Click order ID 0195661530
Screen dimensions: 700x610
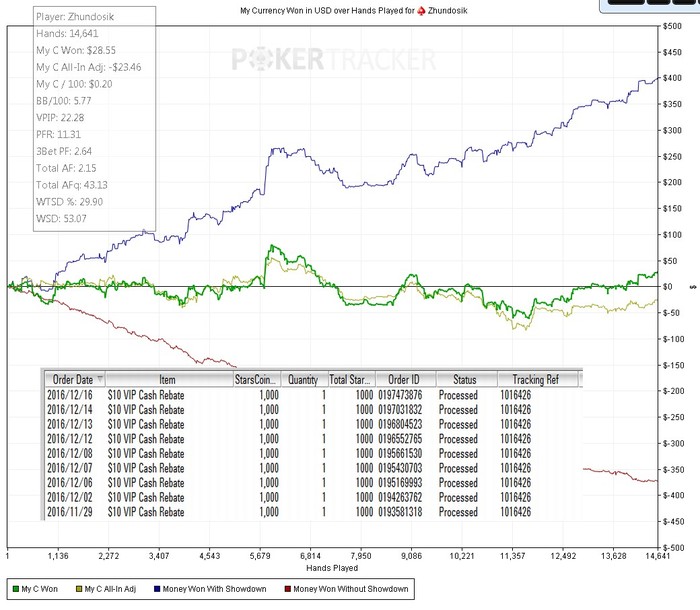400,454
